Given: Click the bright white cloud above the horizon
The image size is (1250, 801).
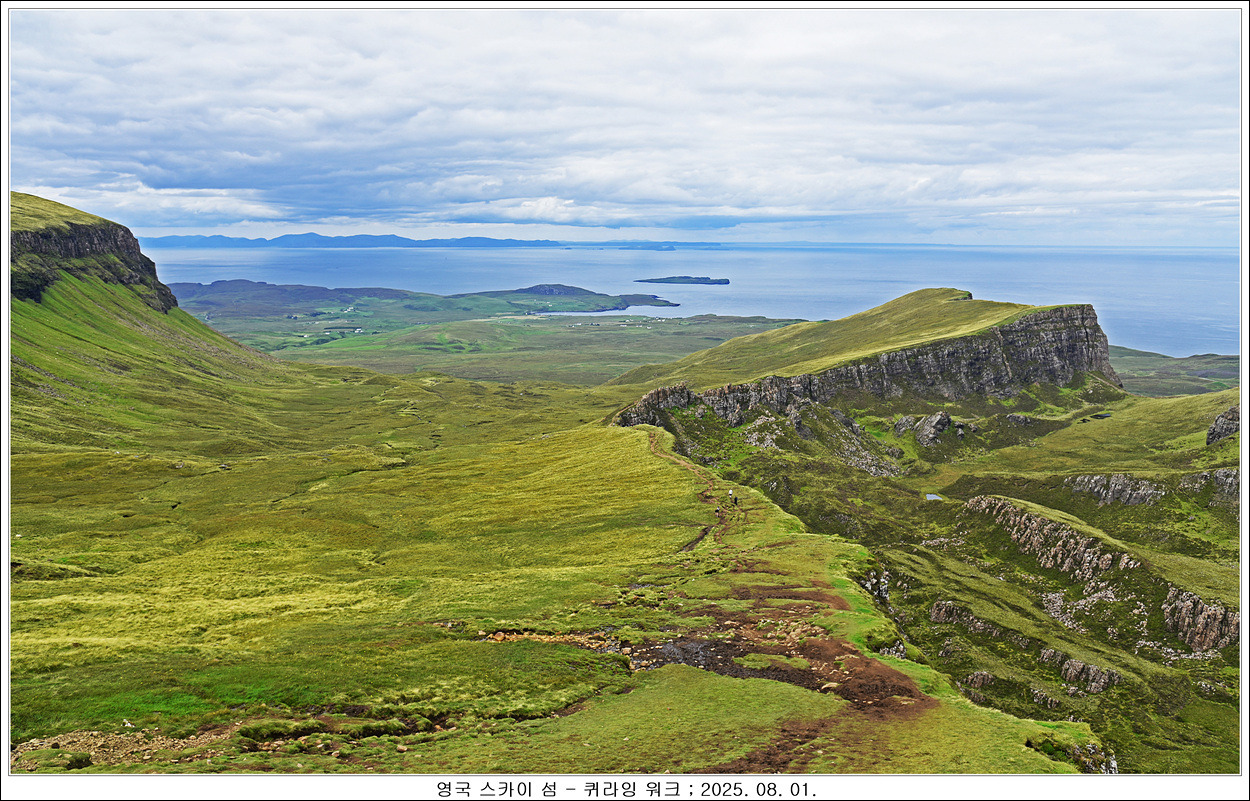Looking at the screenshot, I should (x=540, y=208).
